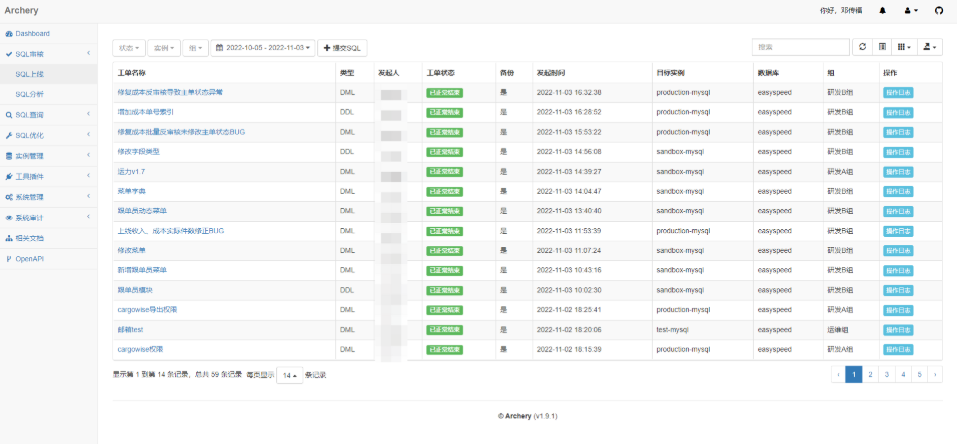
Task: Open date range picker 2022-10-05 - 2022-11-03
Action: pyautogui.click(x=263, y=48)
